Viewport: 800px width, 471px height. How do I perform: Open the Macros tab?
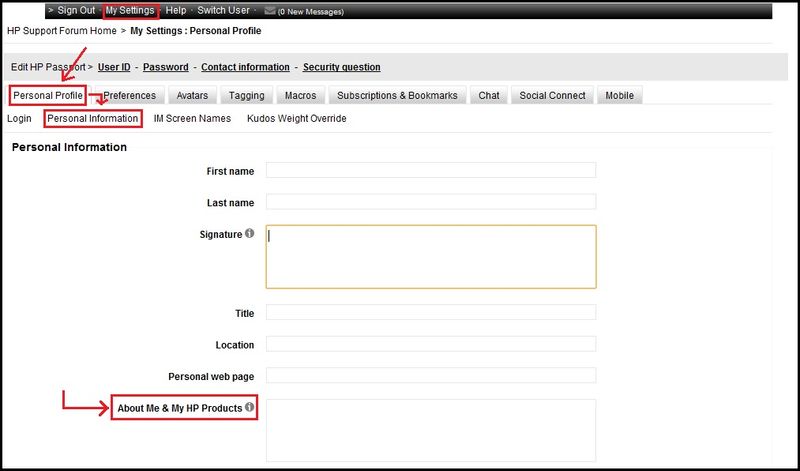coord(301,95)
